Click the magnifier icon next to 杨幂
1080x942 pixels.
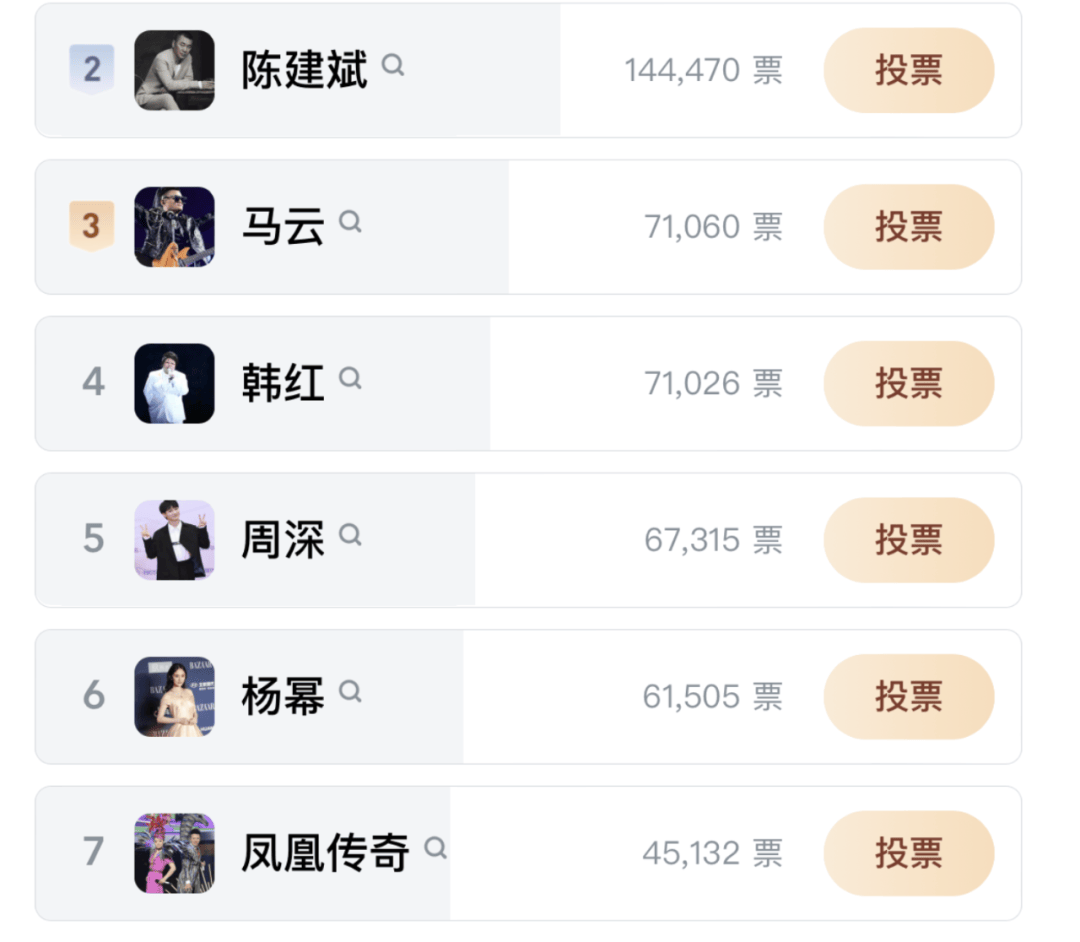click(350, 691)
